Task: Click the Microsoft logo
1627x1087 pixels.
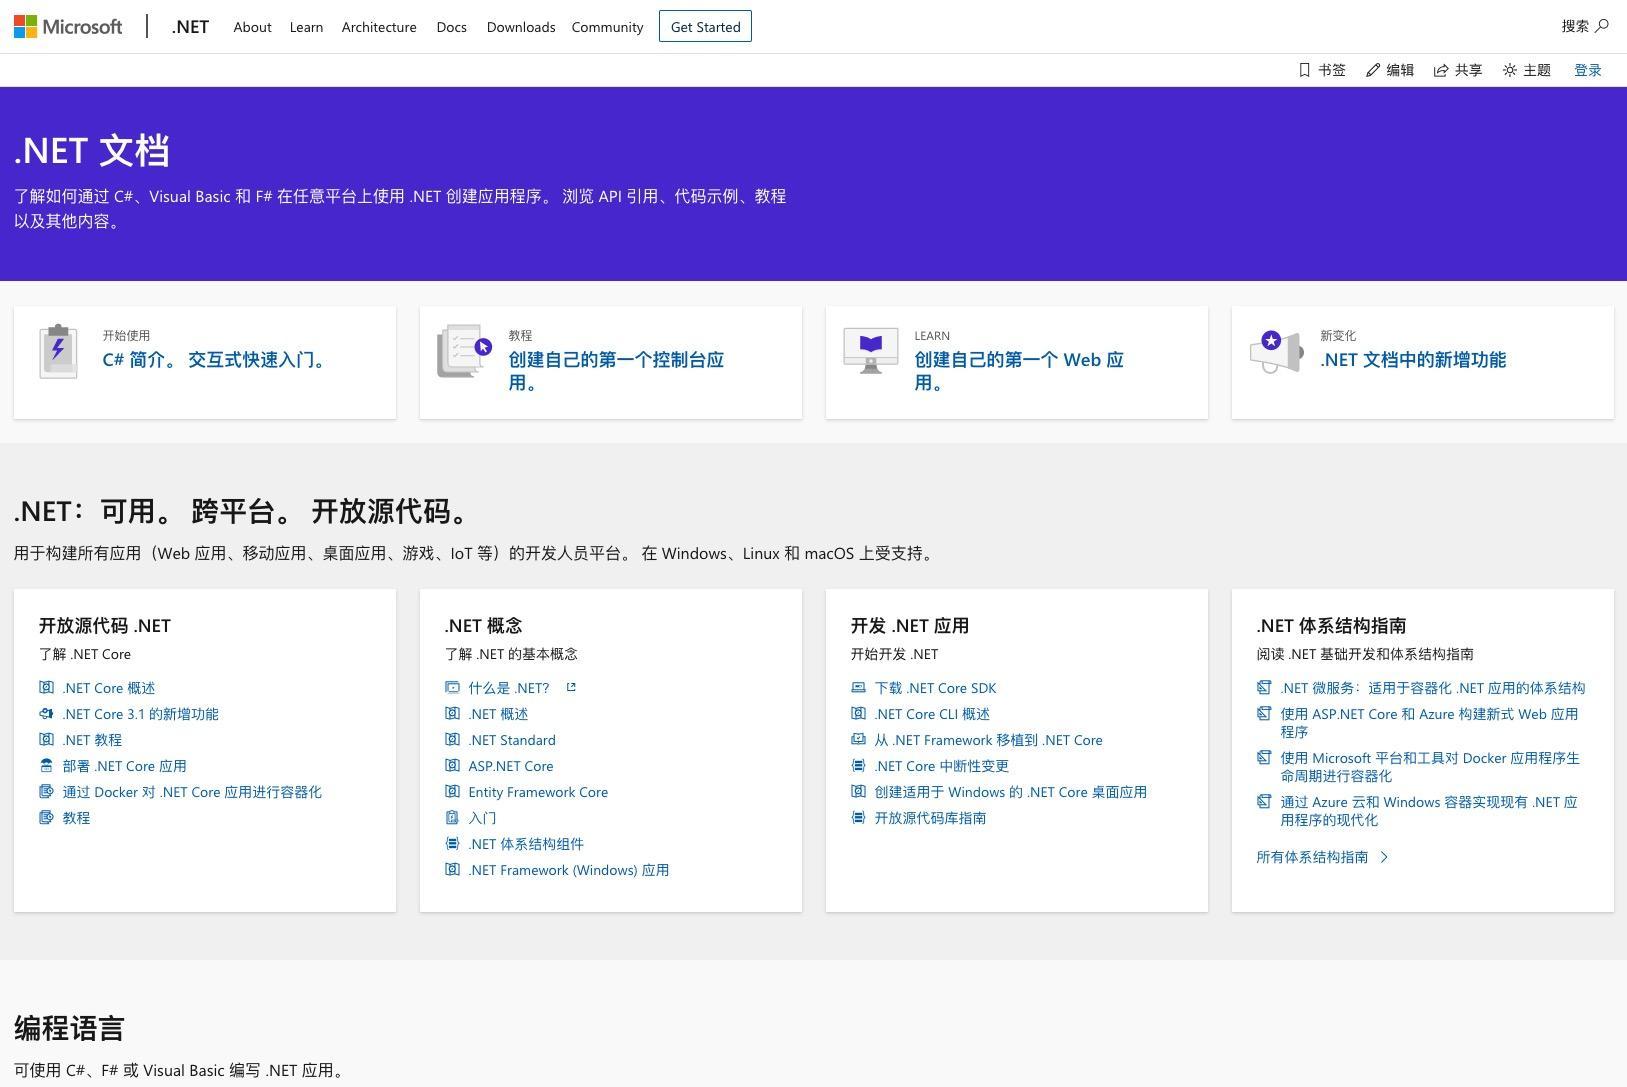Action: [68, 27]
